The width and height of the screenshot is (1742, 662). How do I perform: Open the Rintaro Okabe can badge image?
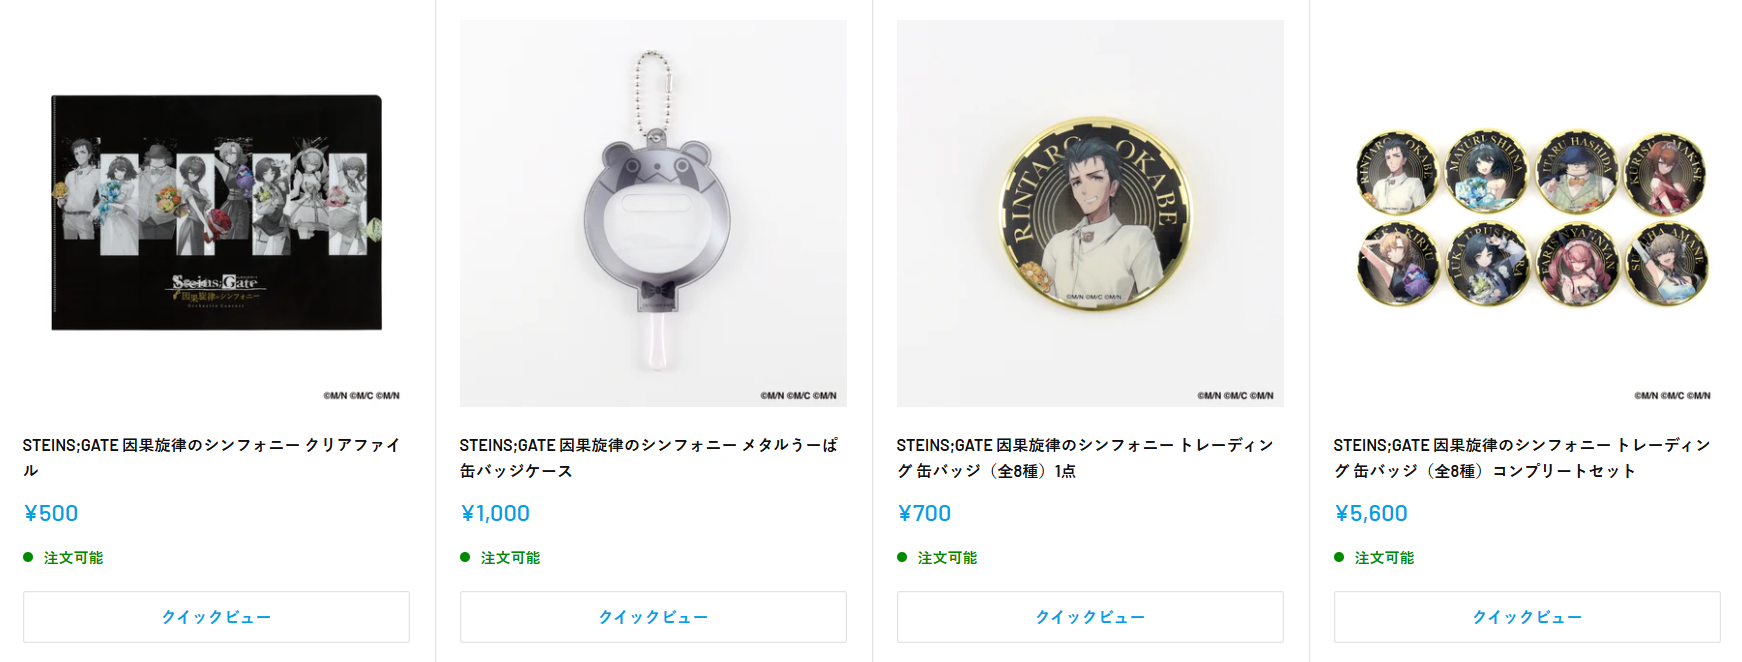click(1090, 213)
